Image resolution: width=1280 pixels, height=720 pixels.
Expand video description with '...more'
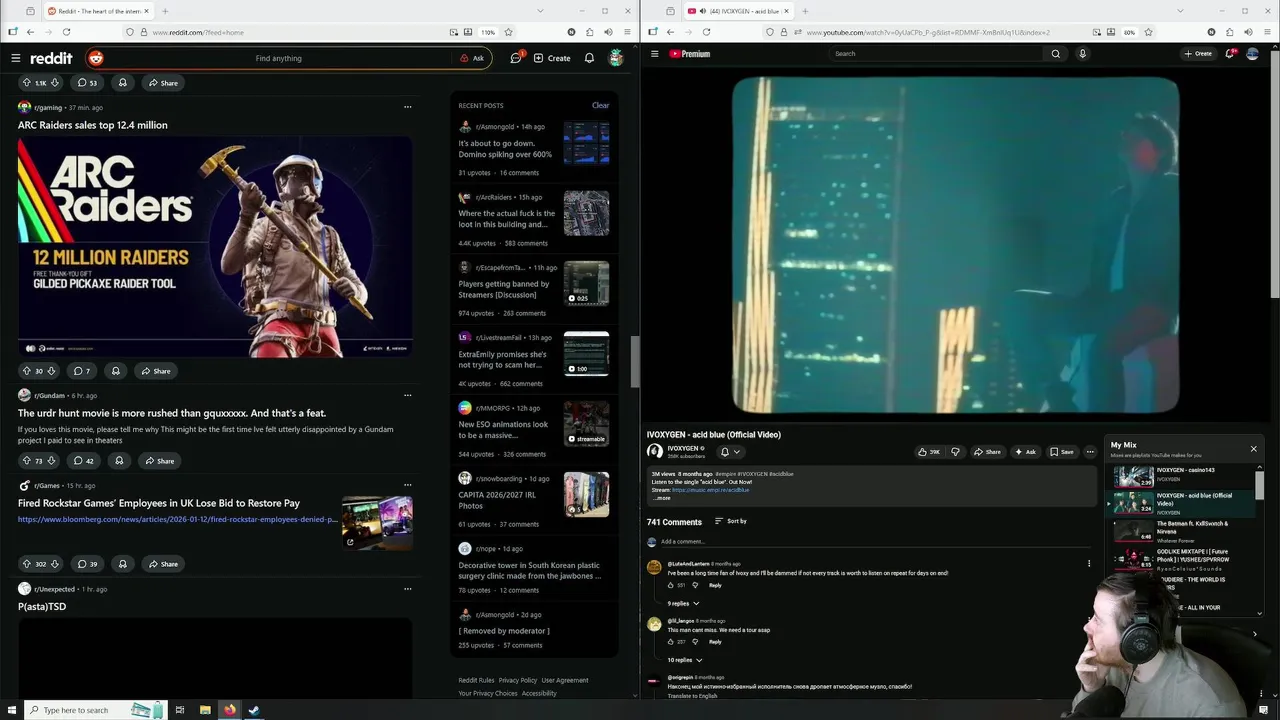click(662, 498)
